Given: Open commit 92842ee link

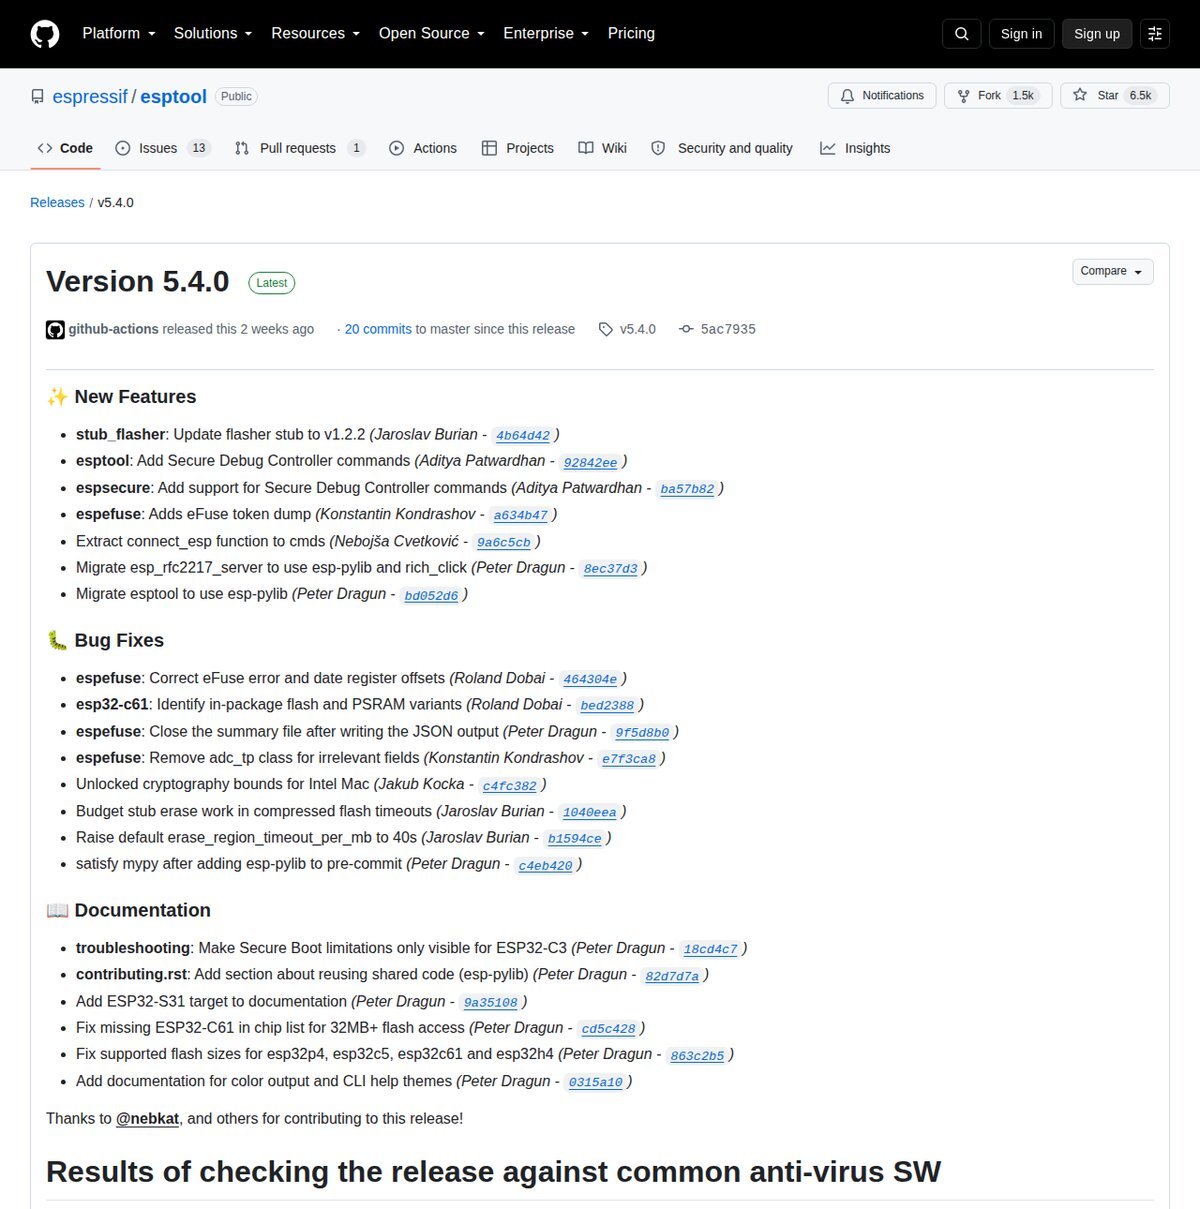Looking at the screenshot, I should coord(590,463).
